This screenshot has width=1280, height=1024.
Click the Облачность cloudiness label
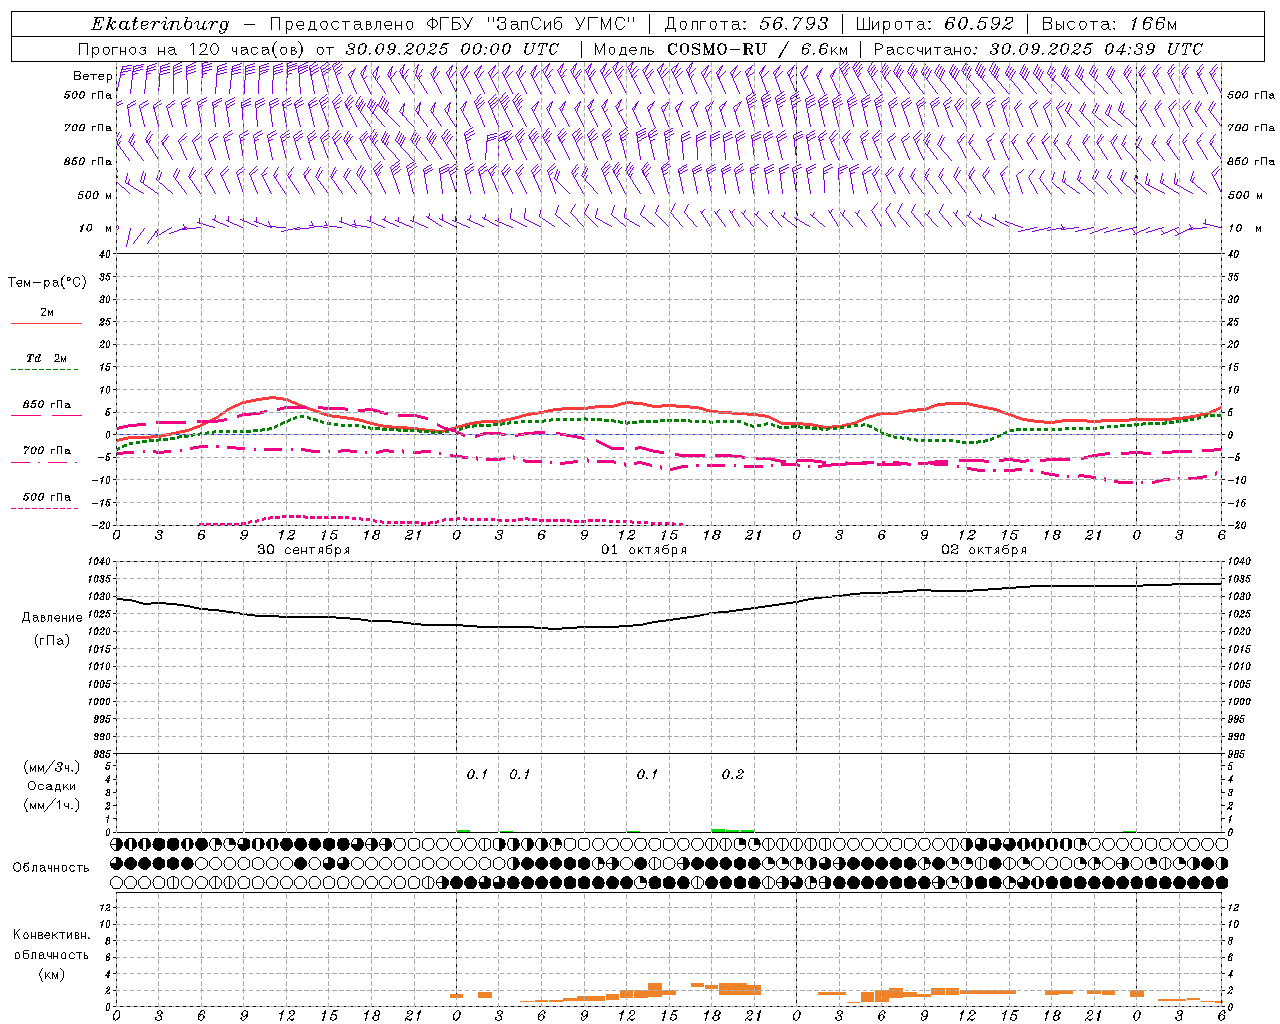[x=51, y=868]
